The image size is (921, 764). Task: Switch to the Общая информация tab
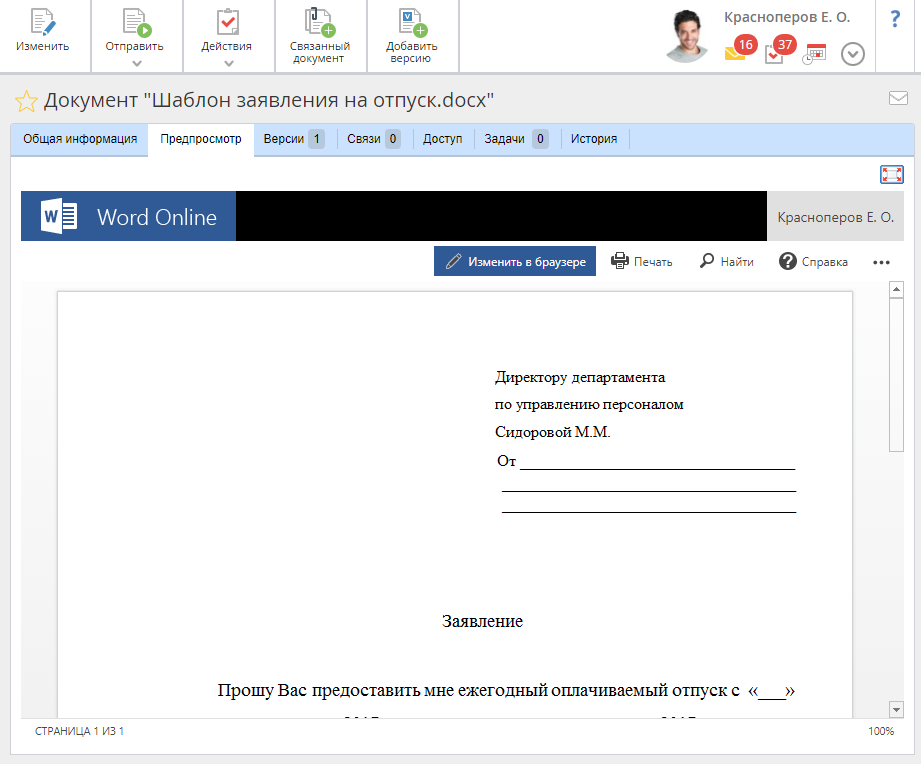(80, 139)
